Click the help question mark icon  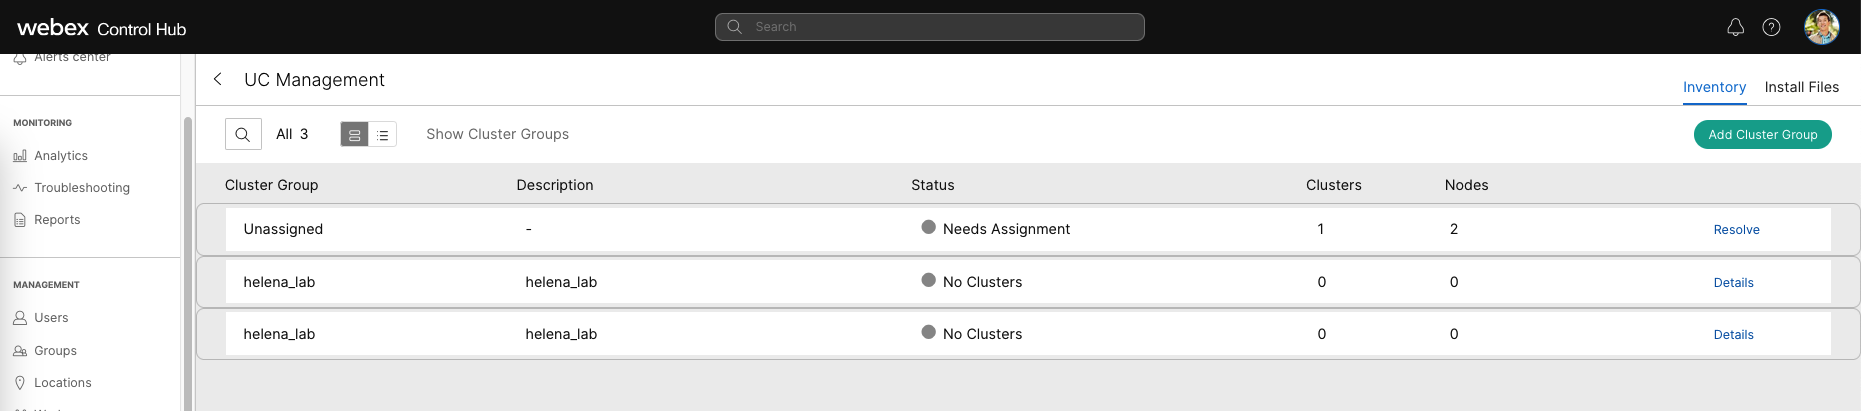click(1771, 27)
